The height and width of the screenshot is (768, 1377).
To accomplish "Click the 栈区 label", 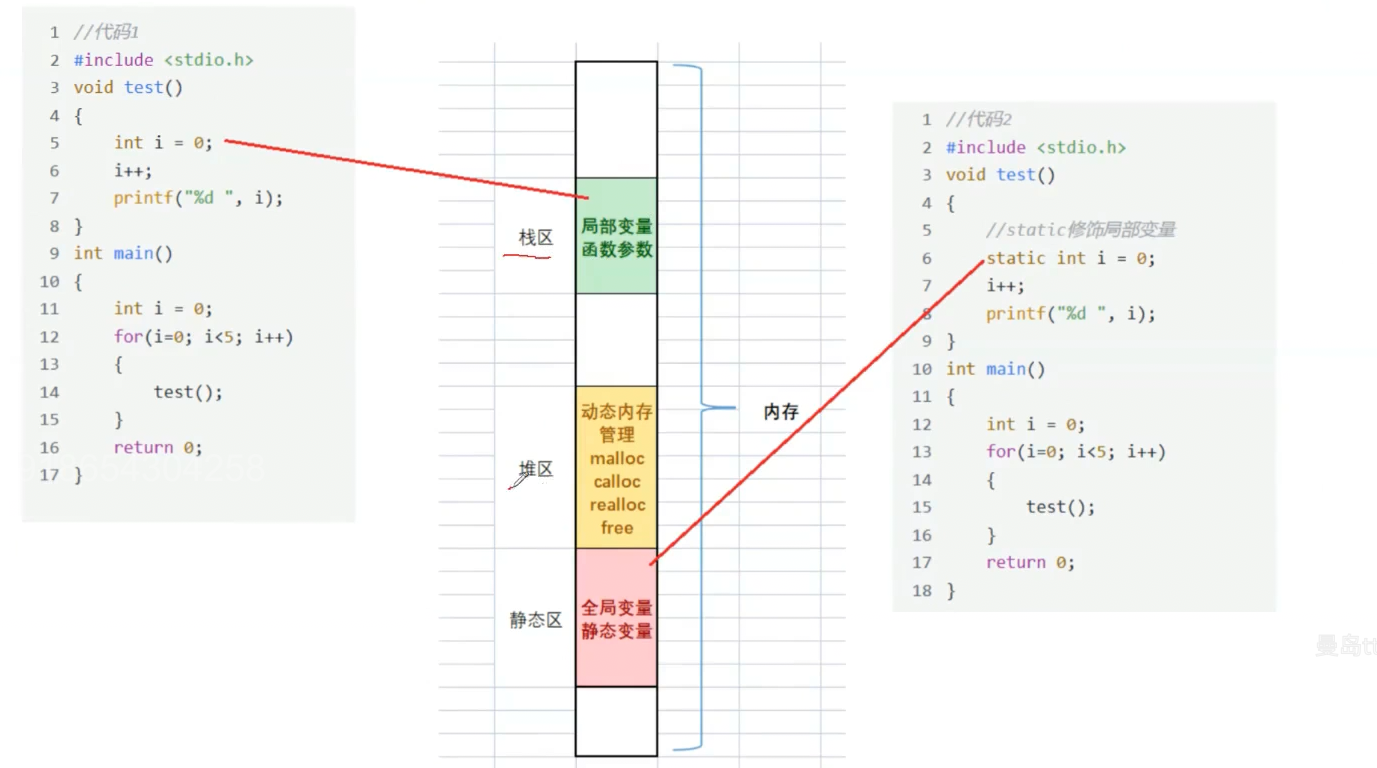I will [x=536, y=237].
